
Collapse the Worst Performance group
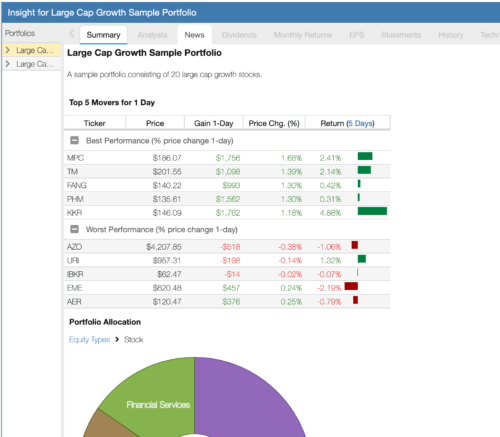click(x=74, y=229)
